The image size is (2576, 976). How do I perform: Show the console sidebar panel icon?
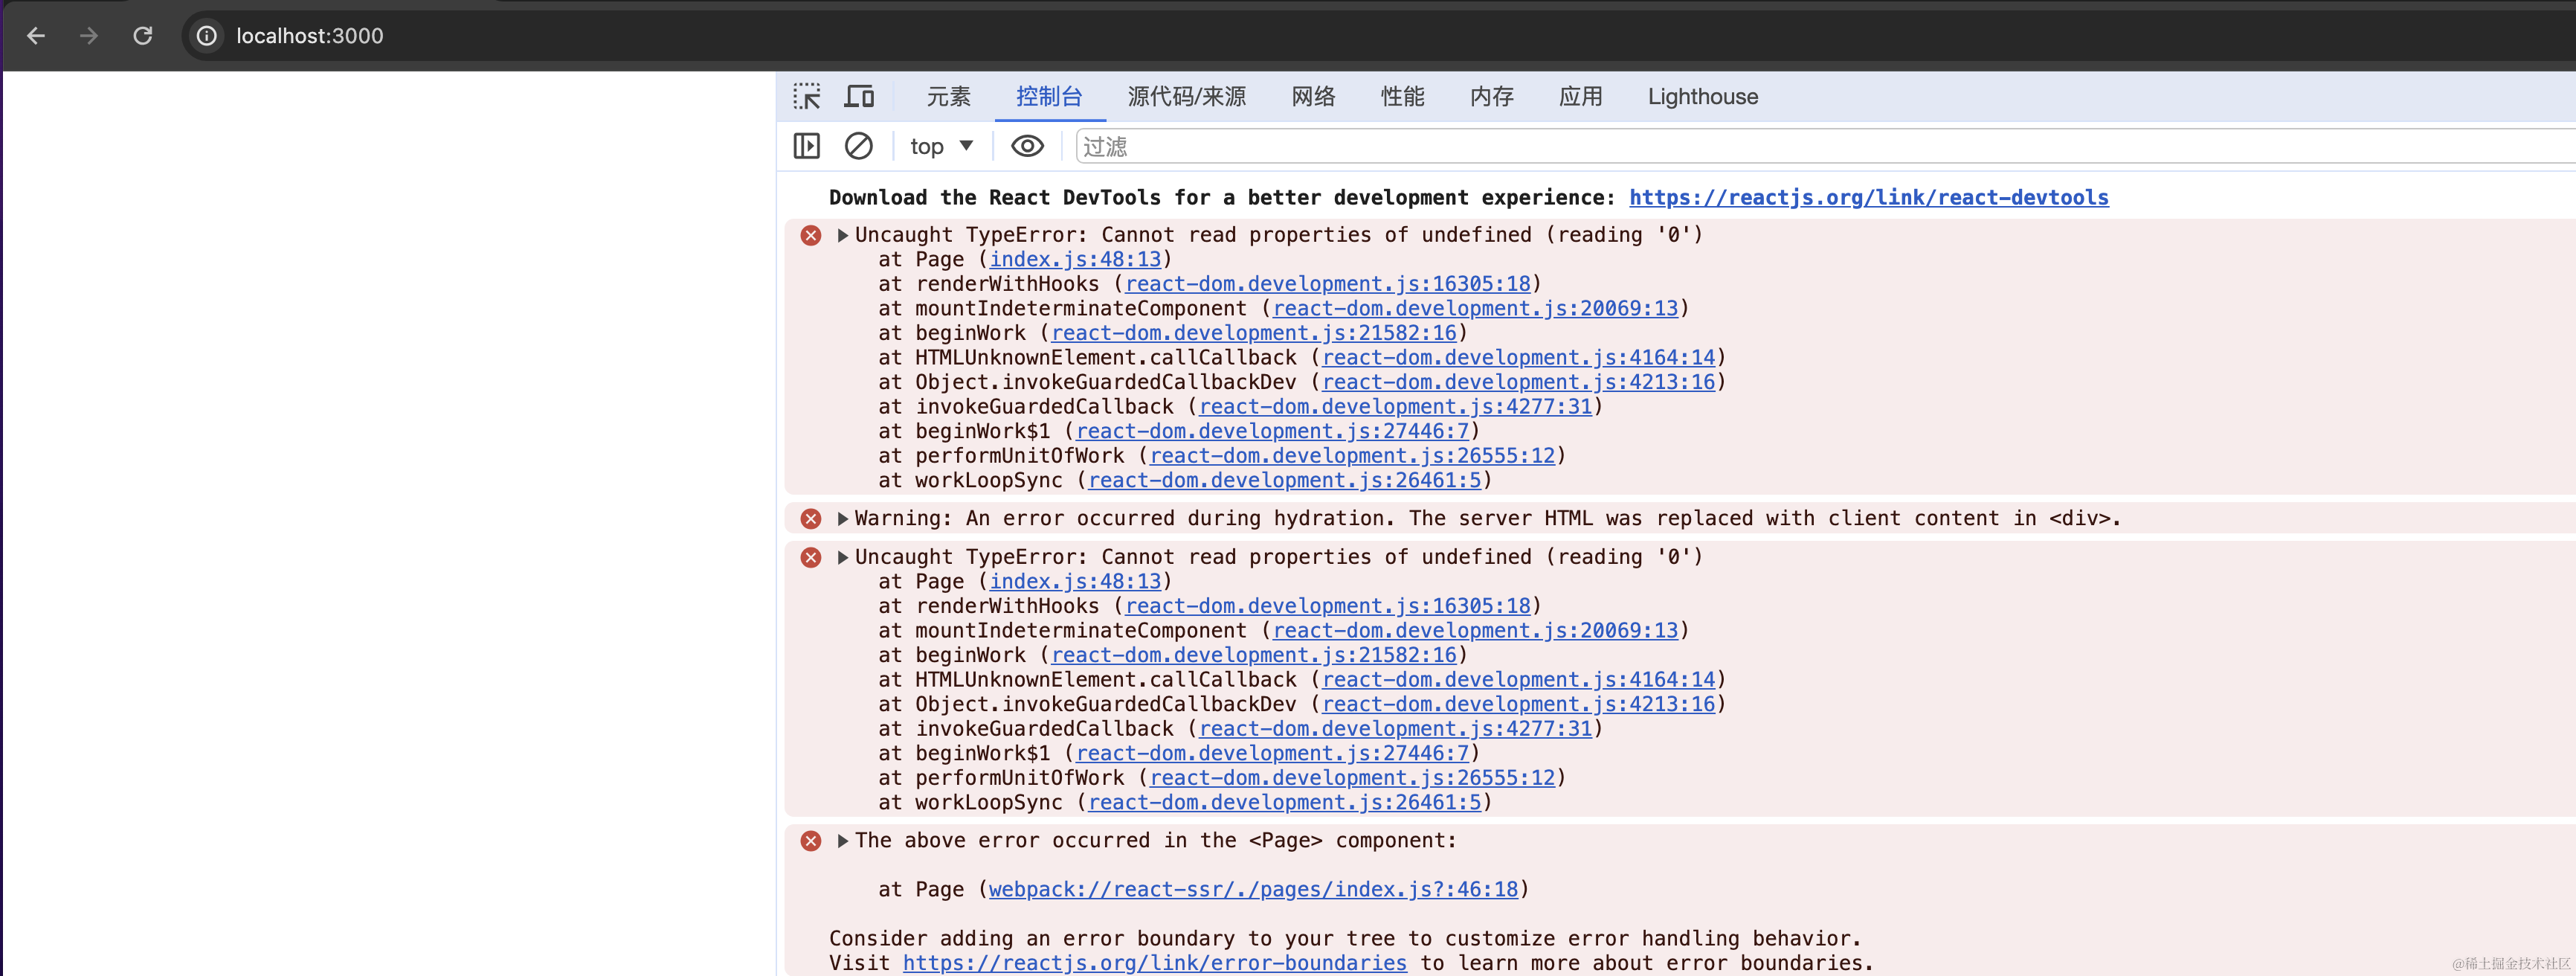(807, 146)
